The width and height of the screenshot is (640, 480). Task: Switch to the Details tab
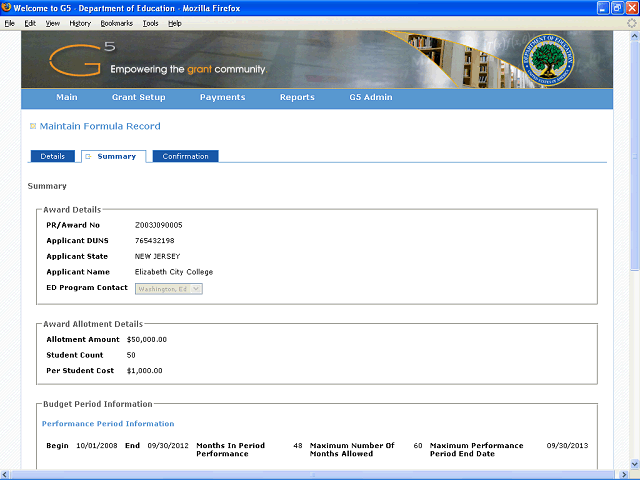click(53, 156)
